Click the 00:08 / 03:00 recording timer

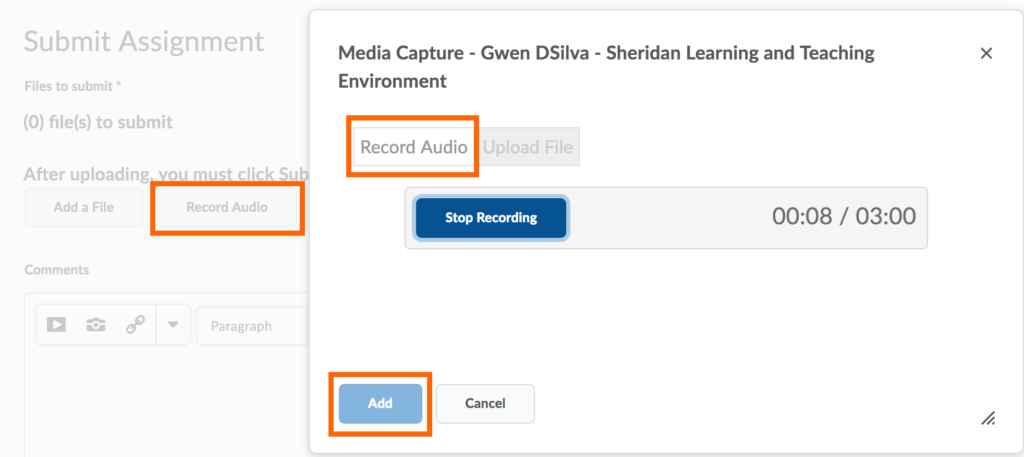click(843, 217)
